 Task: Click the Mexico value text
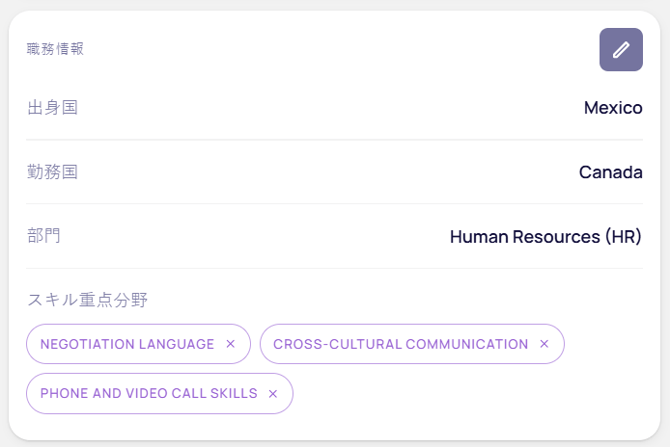[613, 108]
